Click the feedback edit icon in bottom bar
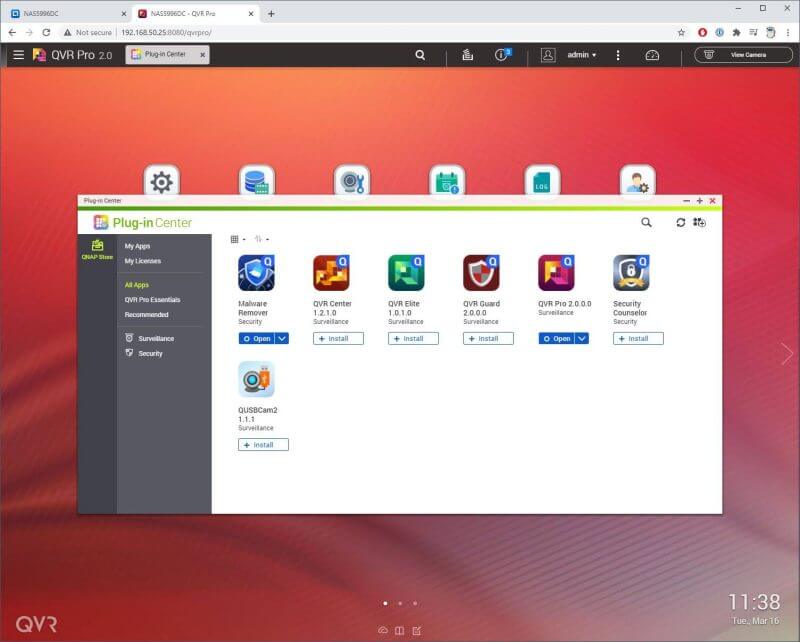The width and height of the screenshot is (800, 642). (x=417, y=630)
